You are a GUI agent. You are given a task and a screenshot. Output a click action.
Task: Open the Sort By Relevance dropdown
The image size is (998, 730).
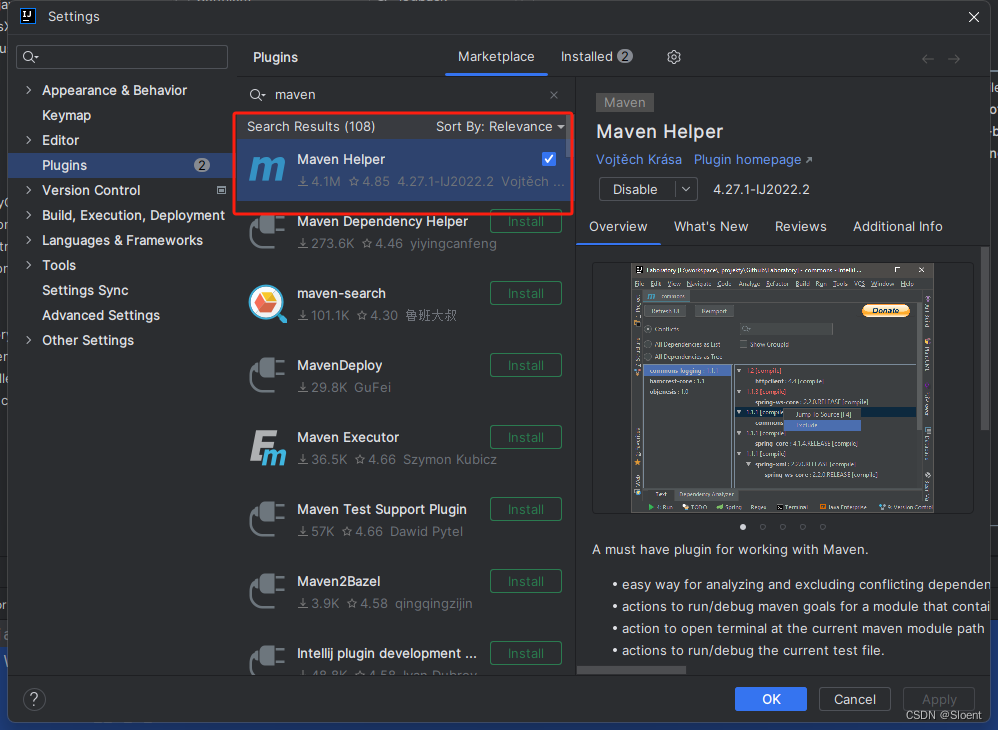[x=500, y=127]
